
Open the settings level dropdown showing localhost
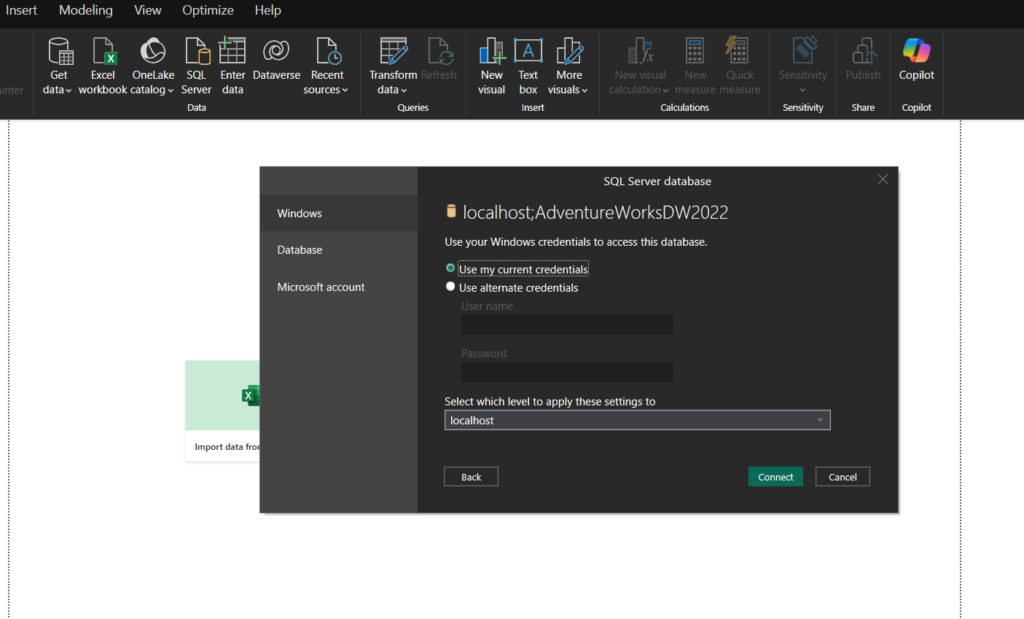[637, 420]
